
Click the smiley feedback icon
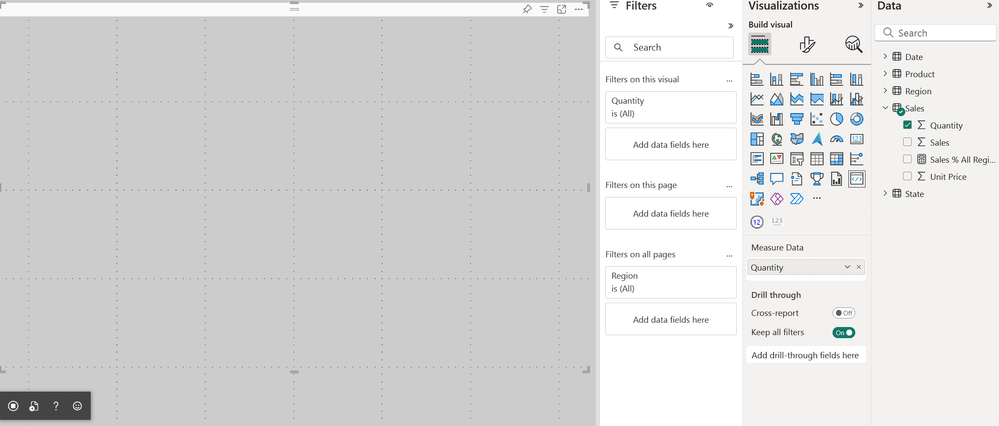pos(77,406)
